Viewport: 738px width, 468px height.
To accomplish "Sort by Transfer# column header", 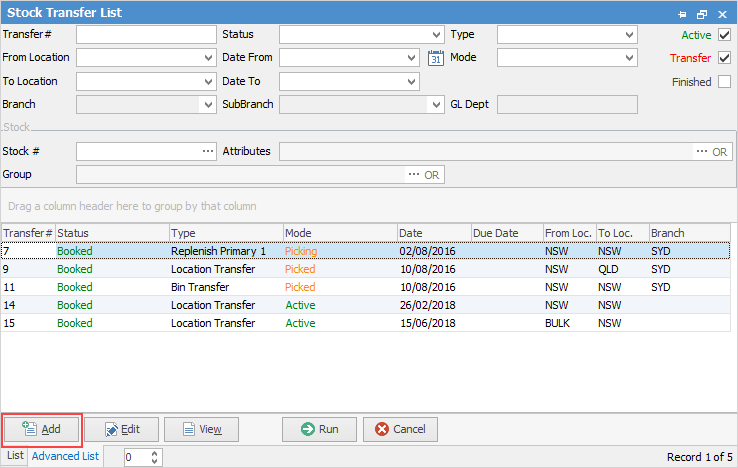I will 28,233.
